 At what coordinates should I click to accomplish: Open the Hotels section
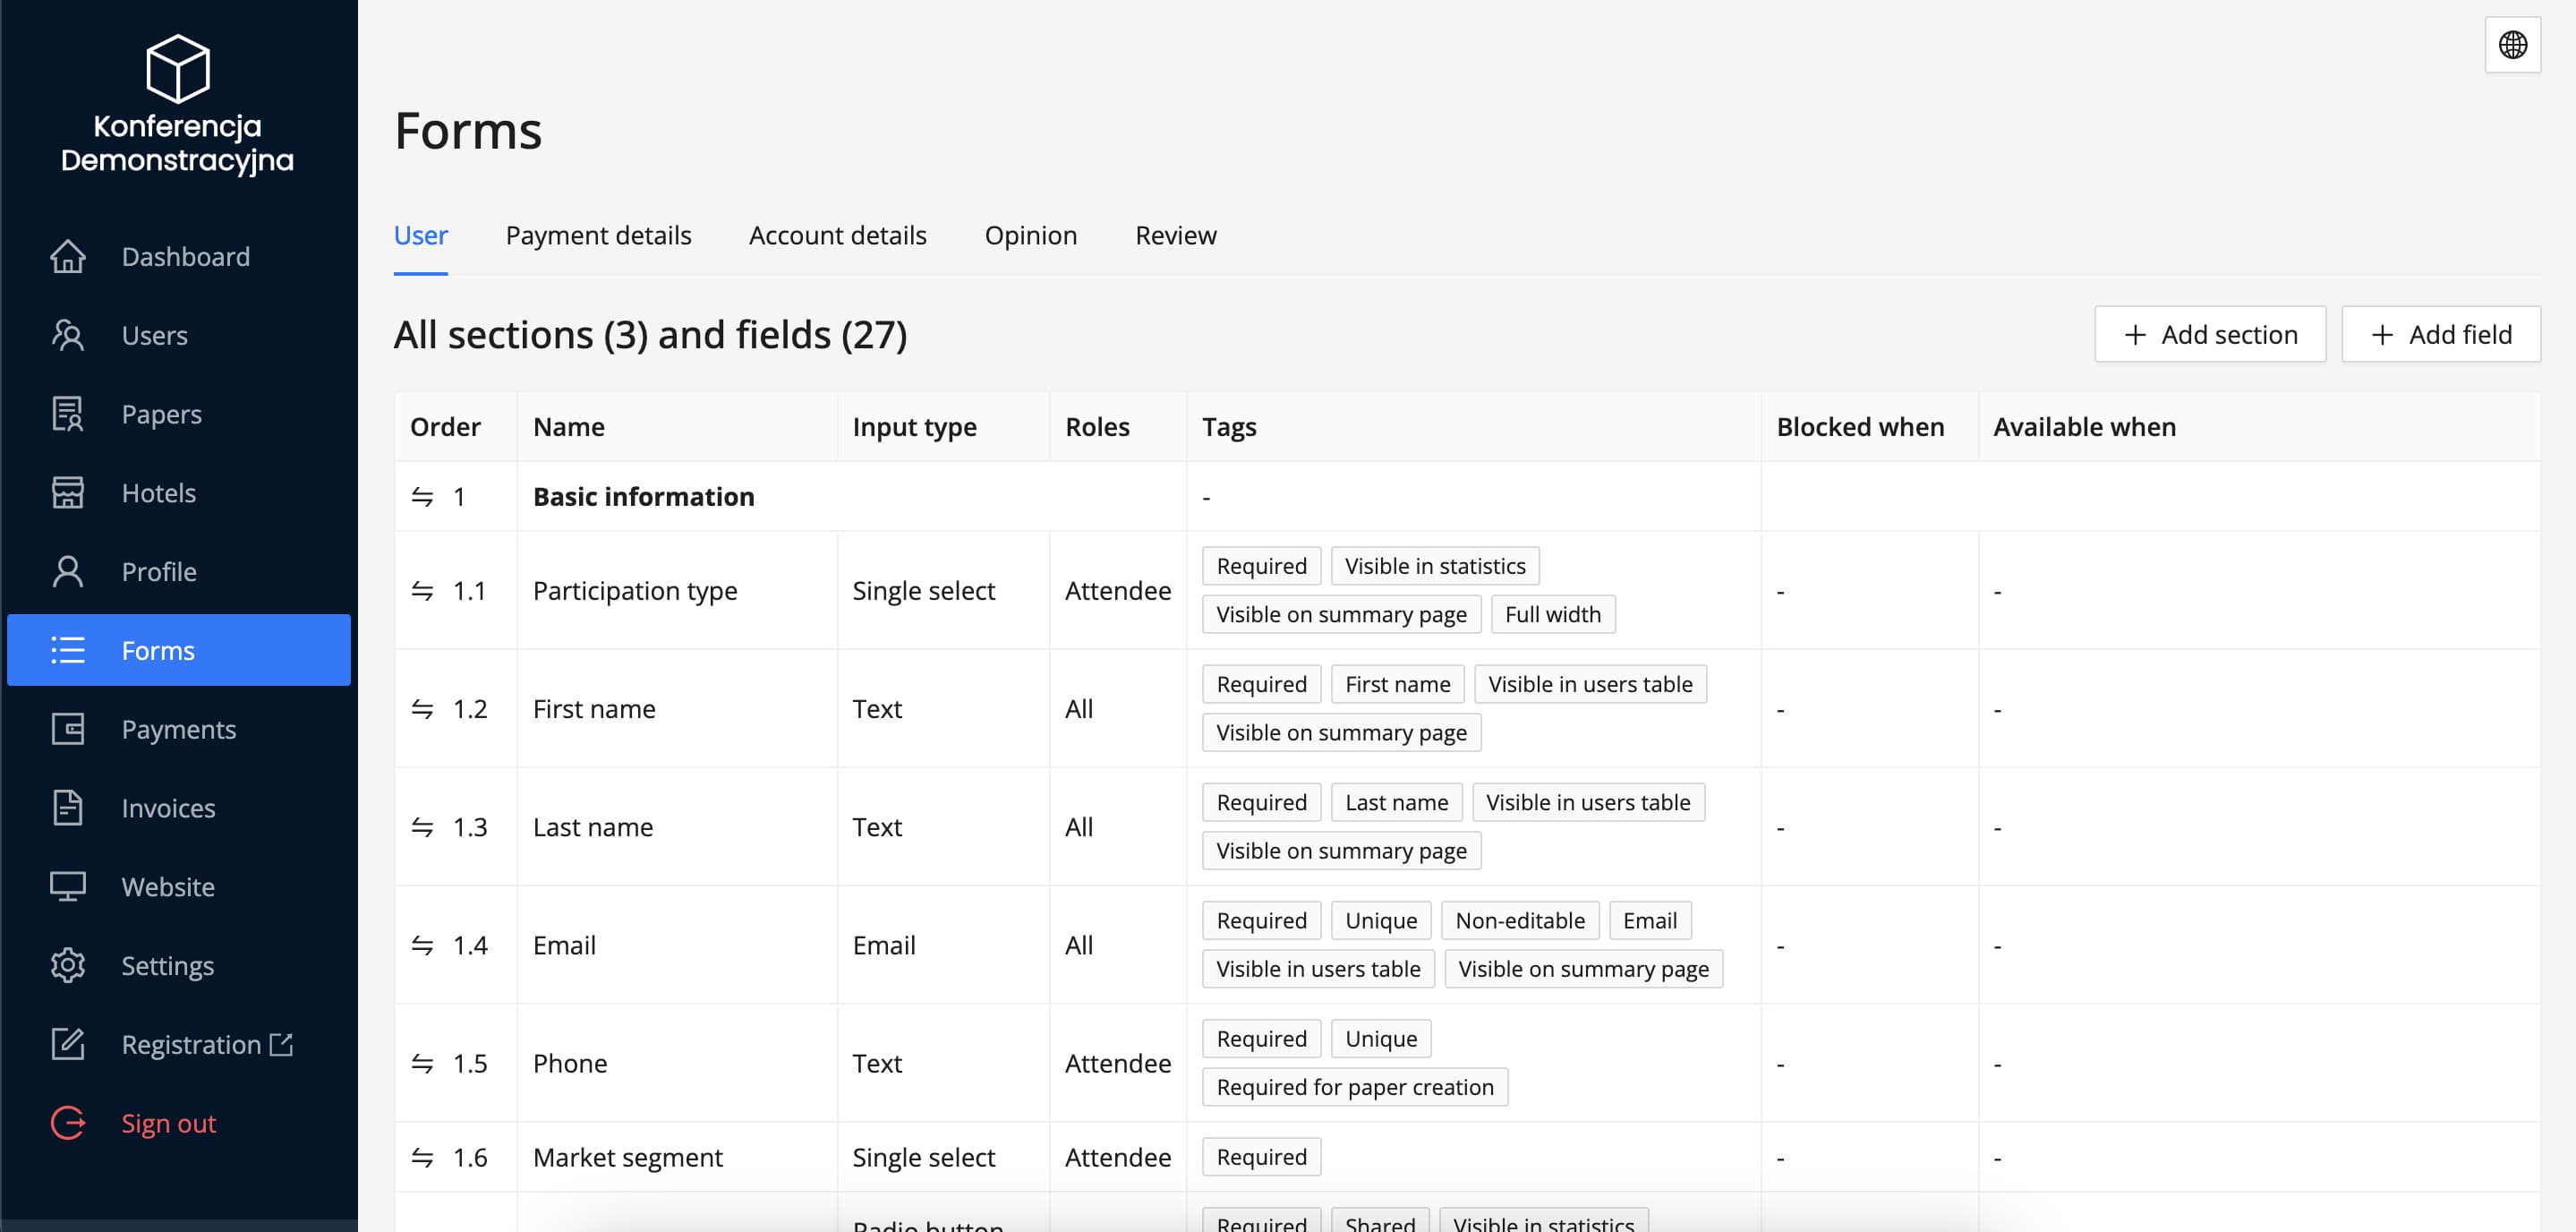(158, 492)
